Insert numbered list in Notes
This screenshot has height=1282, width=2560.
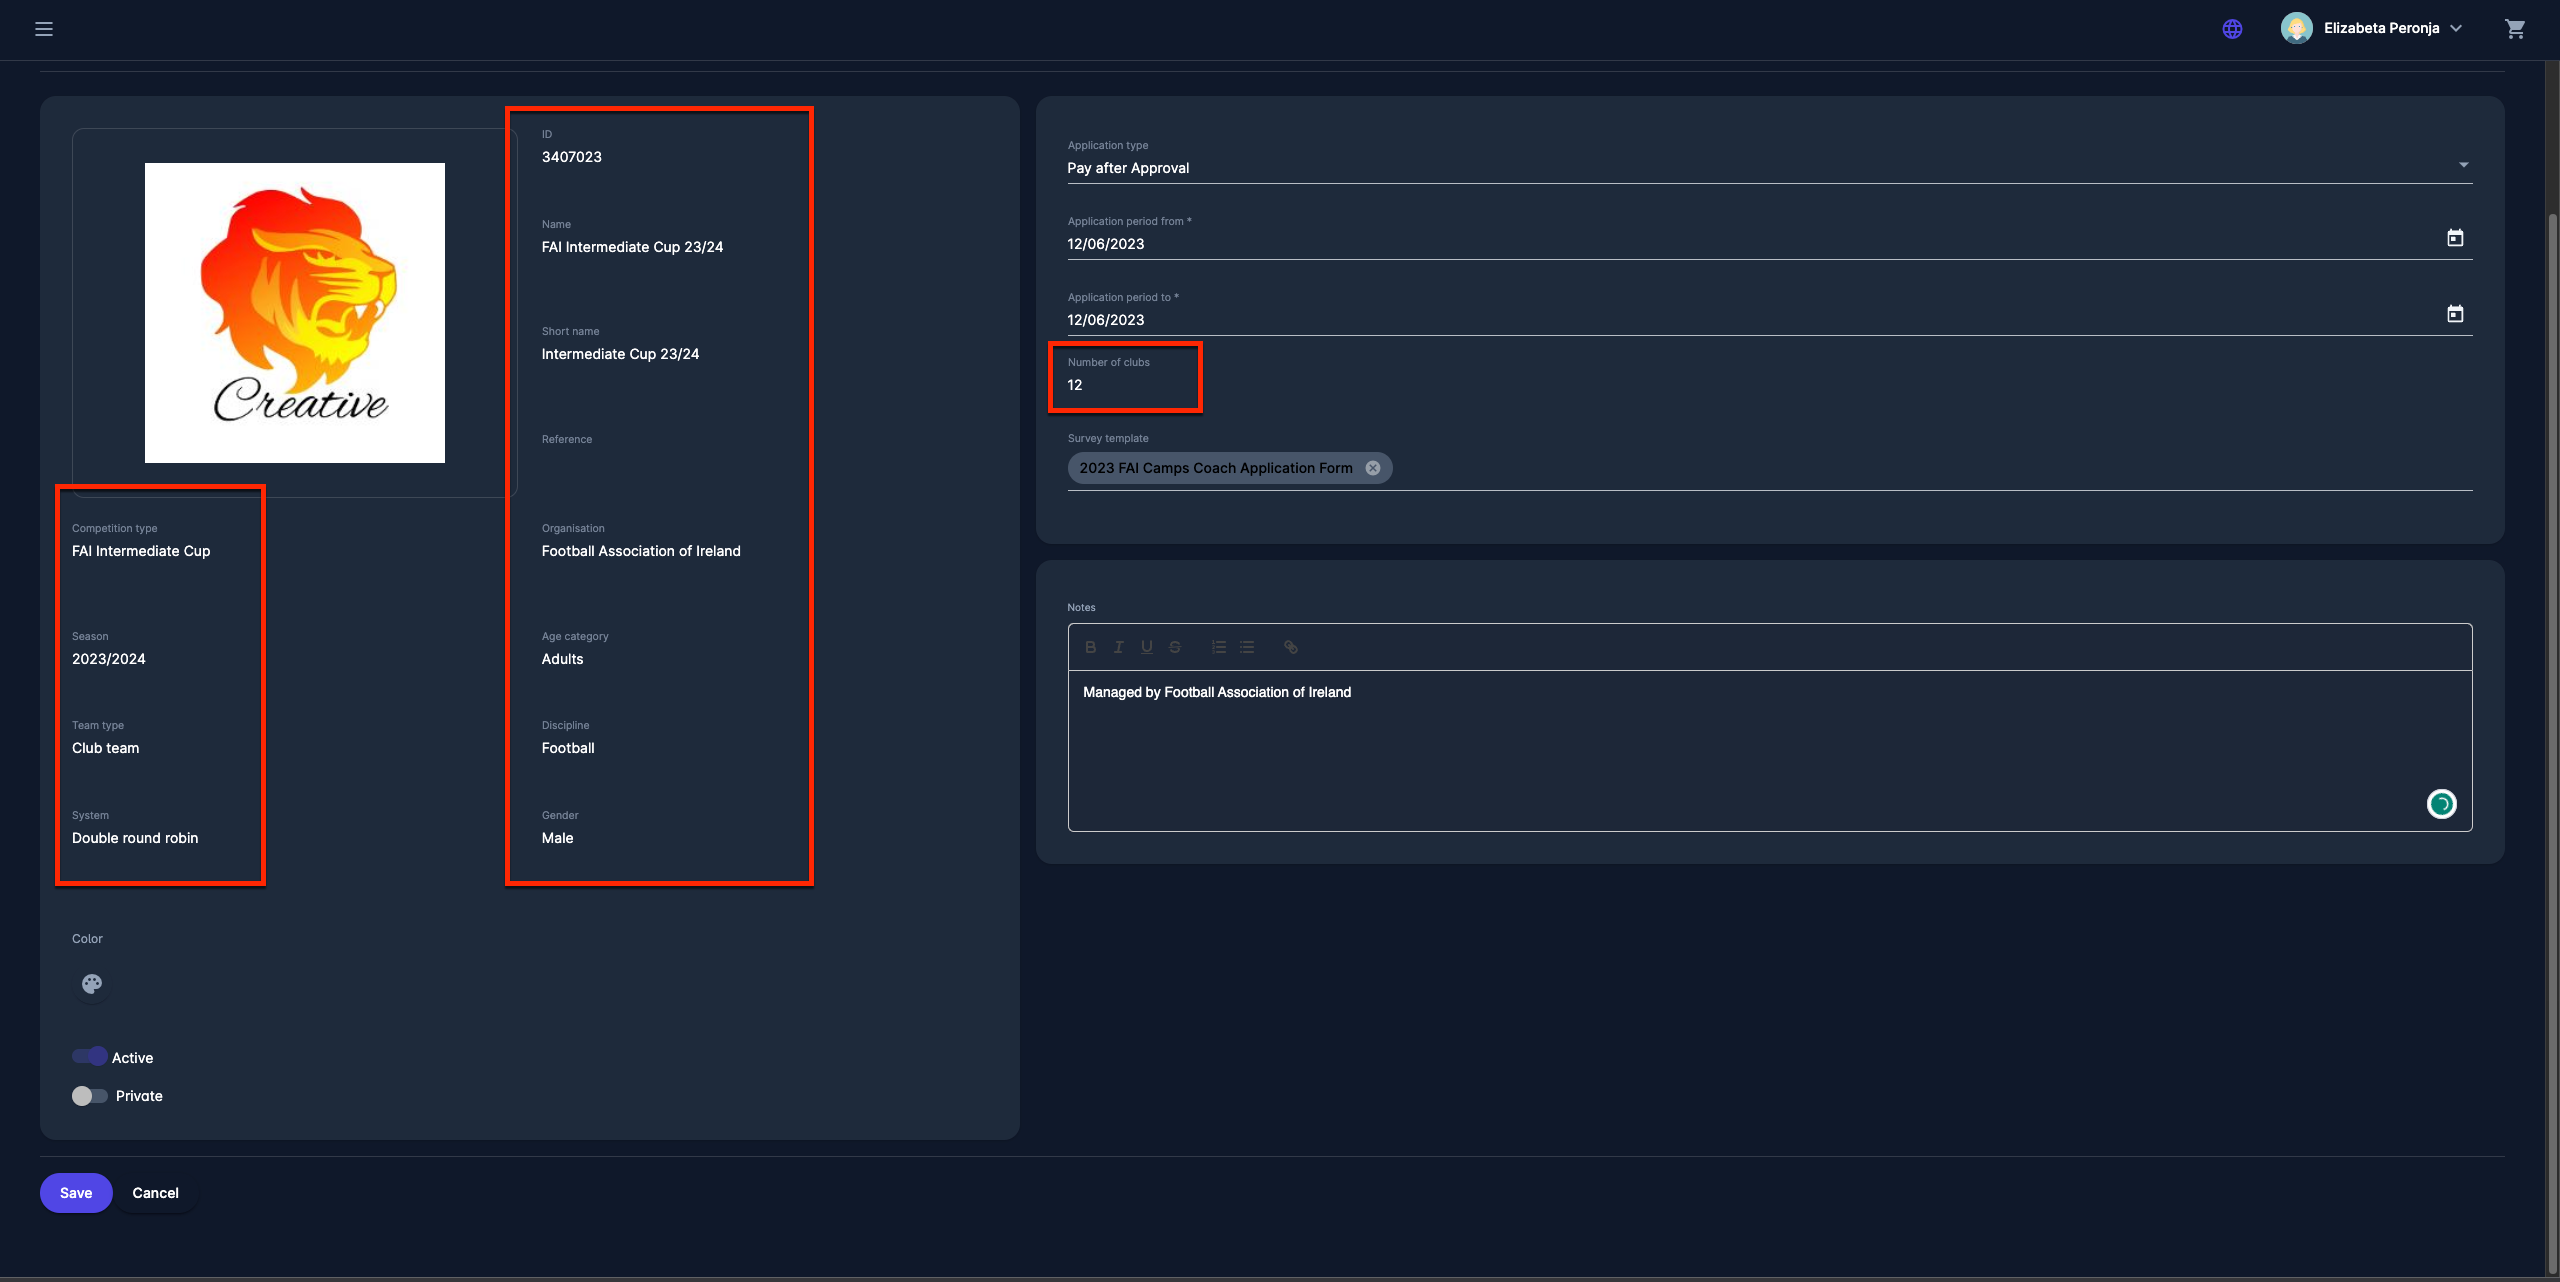(x=1218, y=647)
